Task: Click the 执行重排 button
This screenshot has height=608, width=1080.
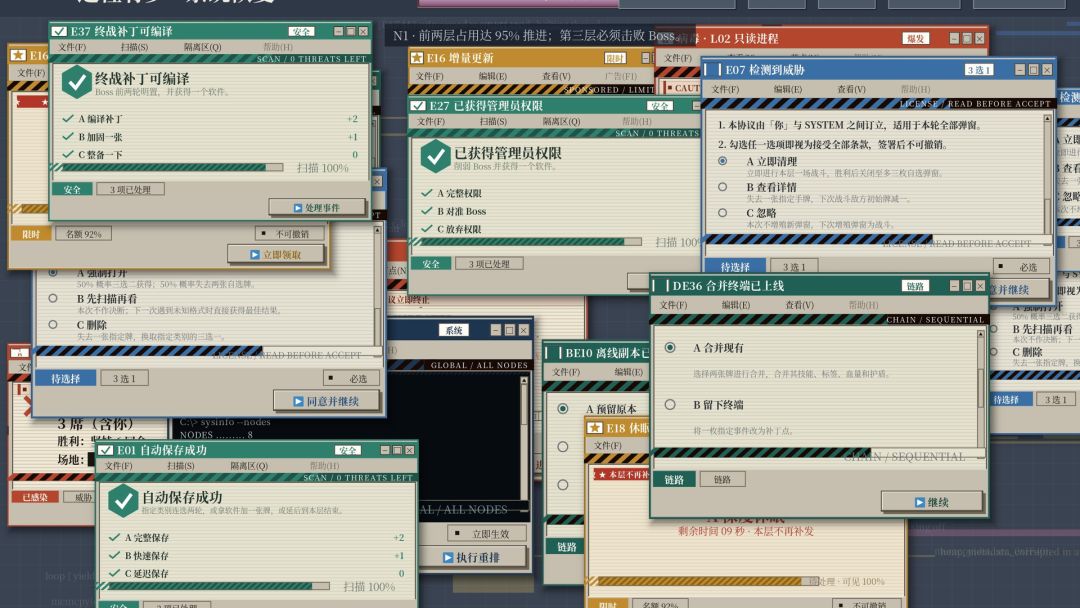Action: [473, 557]
